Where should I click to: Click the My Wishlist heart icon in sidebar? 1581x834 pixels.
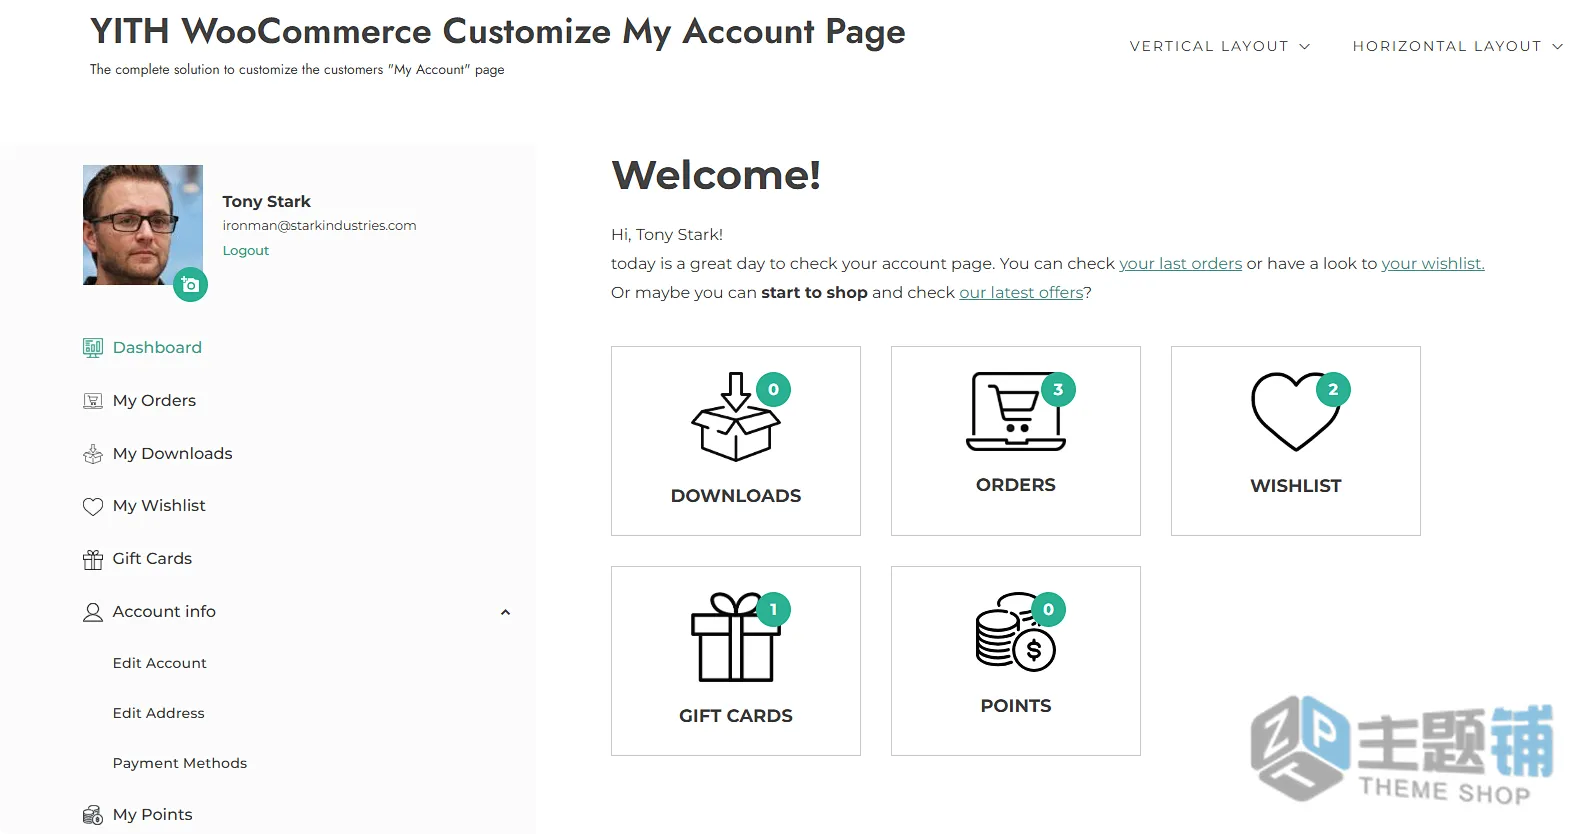coord(93,507)
